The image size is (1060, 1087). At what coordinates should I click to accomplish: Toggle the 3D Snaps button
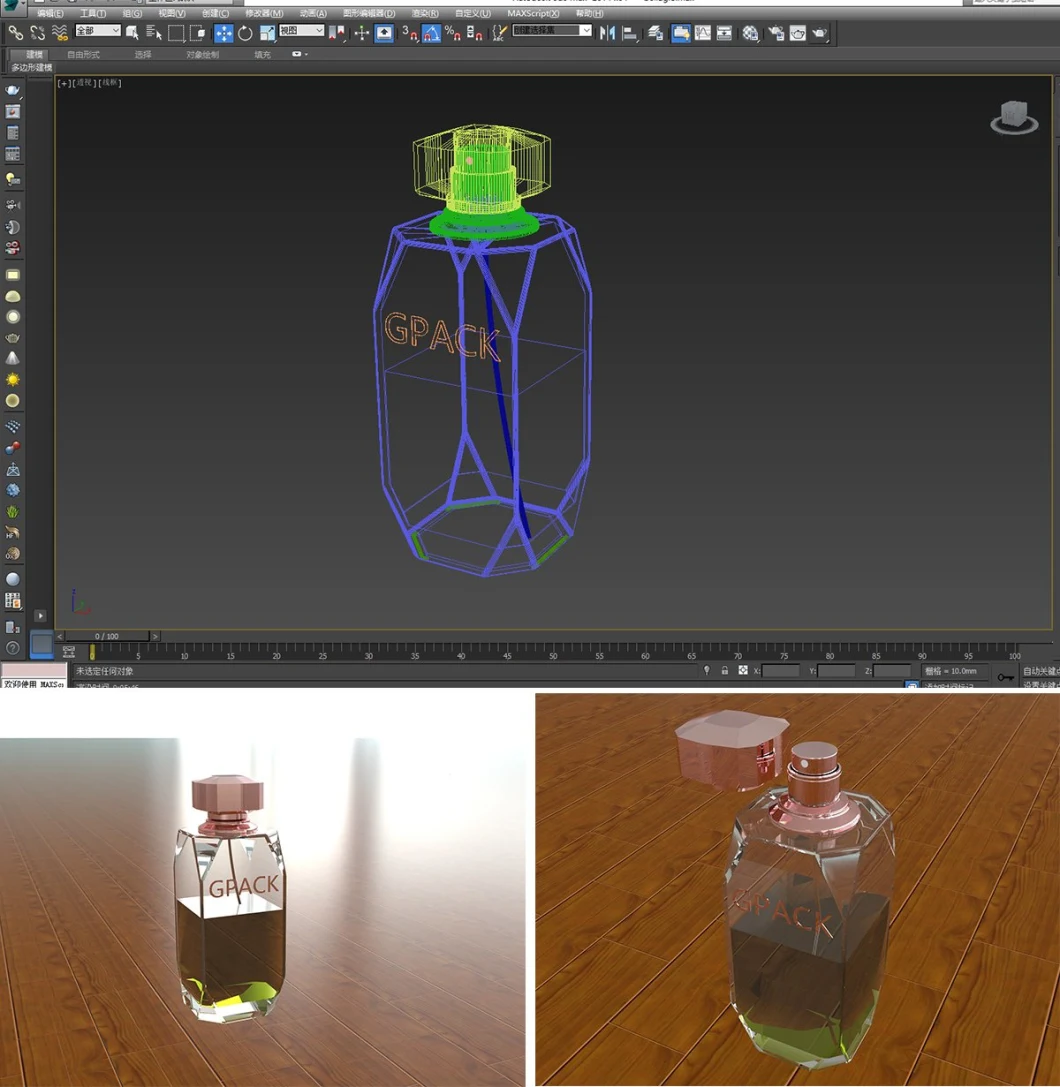click(410, 33)
